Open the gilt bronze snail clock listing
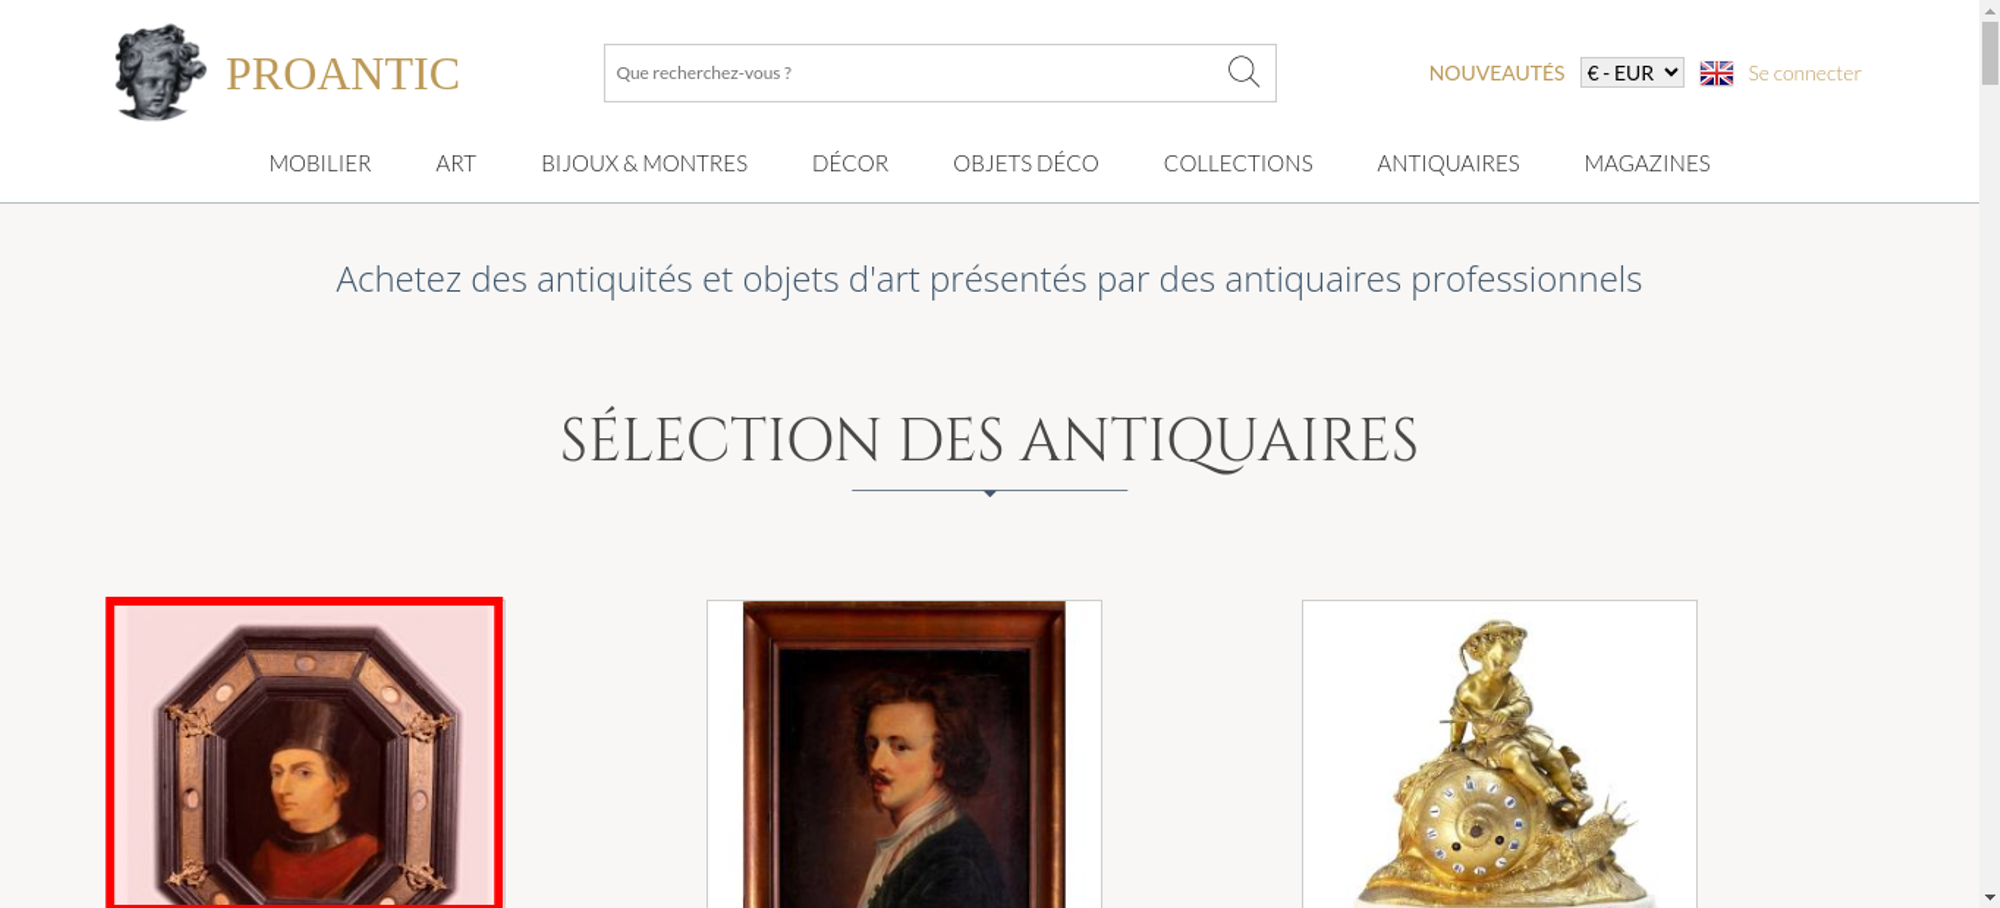Viewport: 2000px width, 908px height. point(1499,754)
